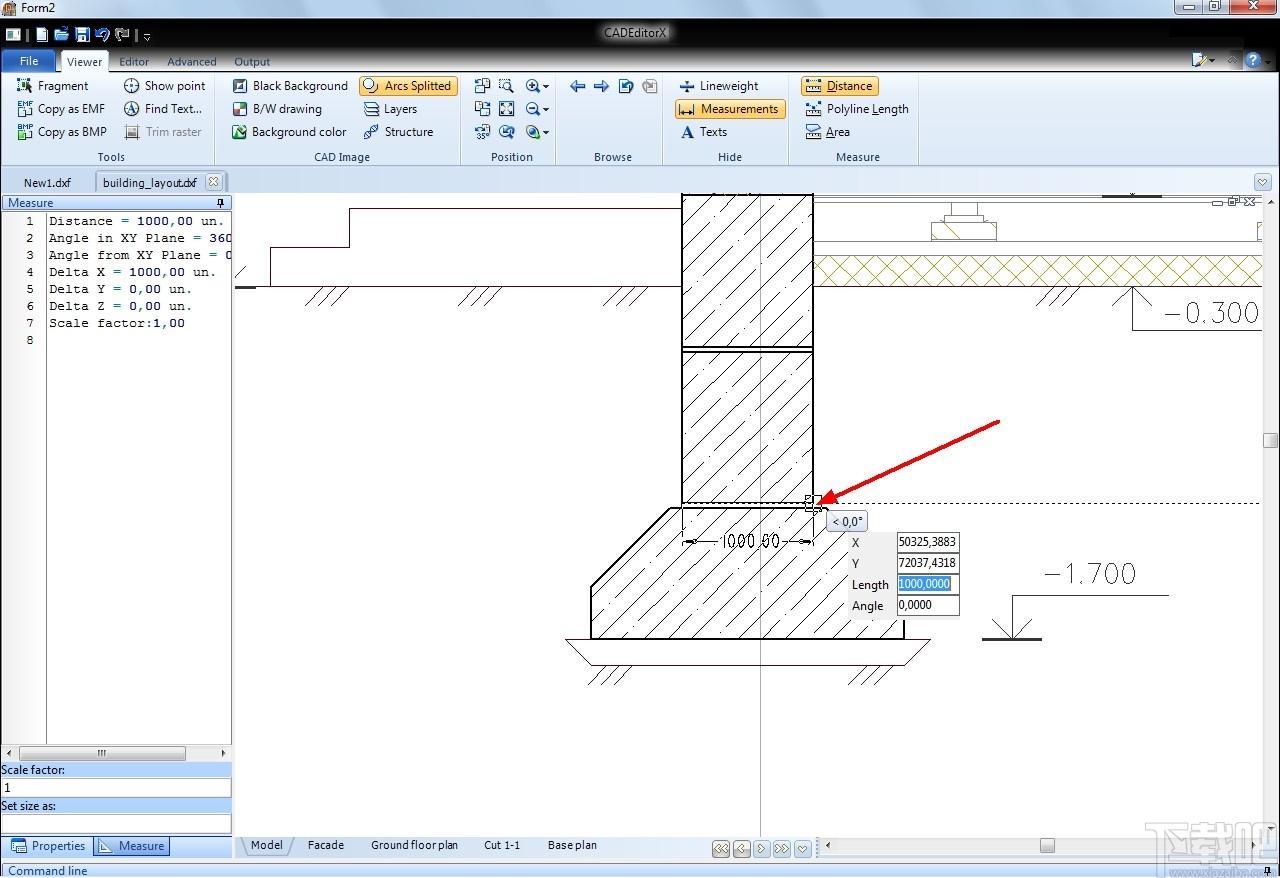
Task: Switch to the Editor ribbon tab
Action: pos(134,62)
